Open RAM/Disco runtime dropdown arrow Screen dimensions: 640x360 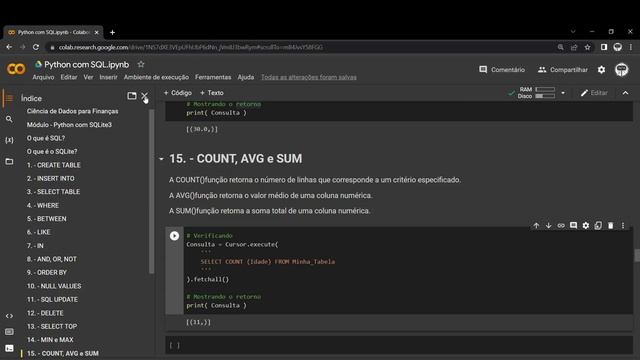click(x=563, y=93)
